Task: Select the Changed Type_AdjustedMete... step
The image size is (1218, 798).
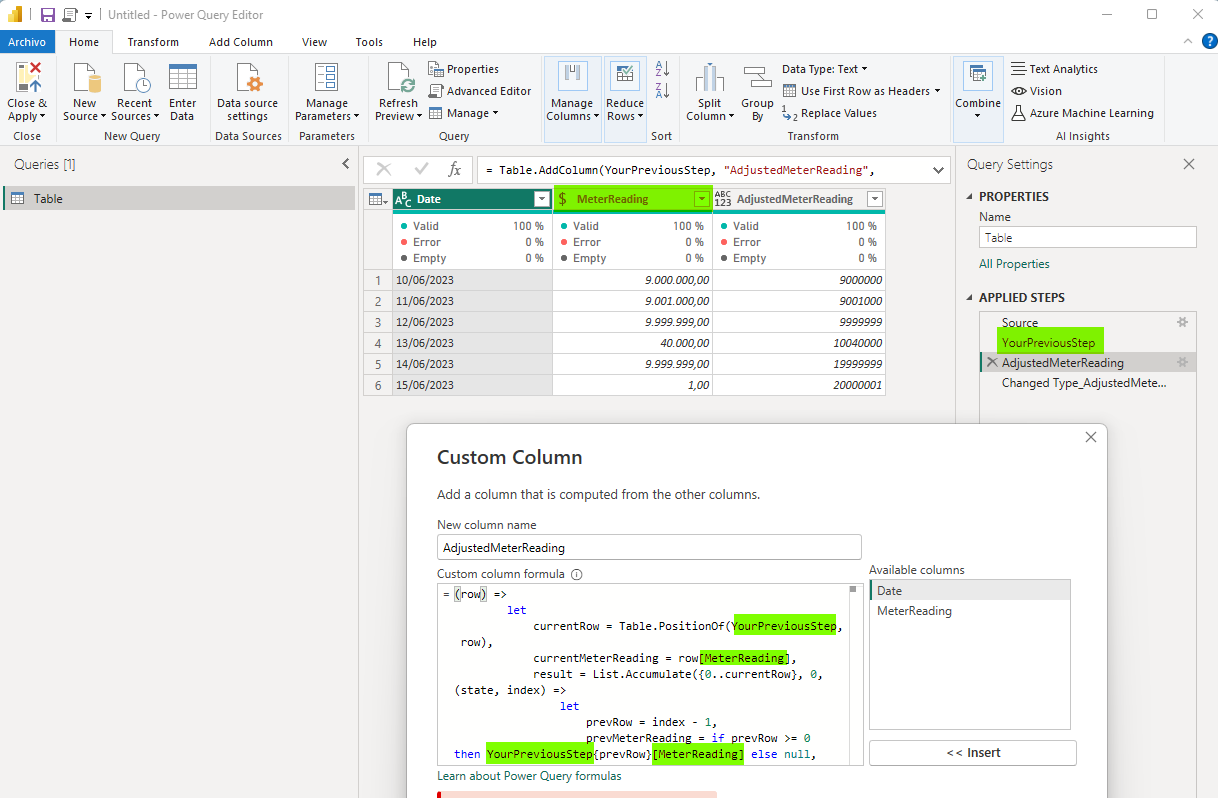Action: 1084,383
